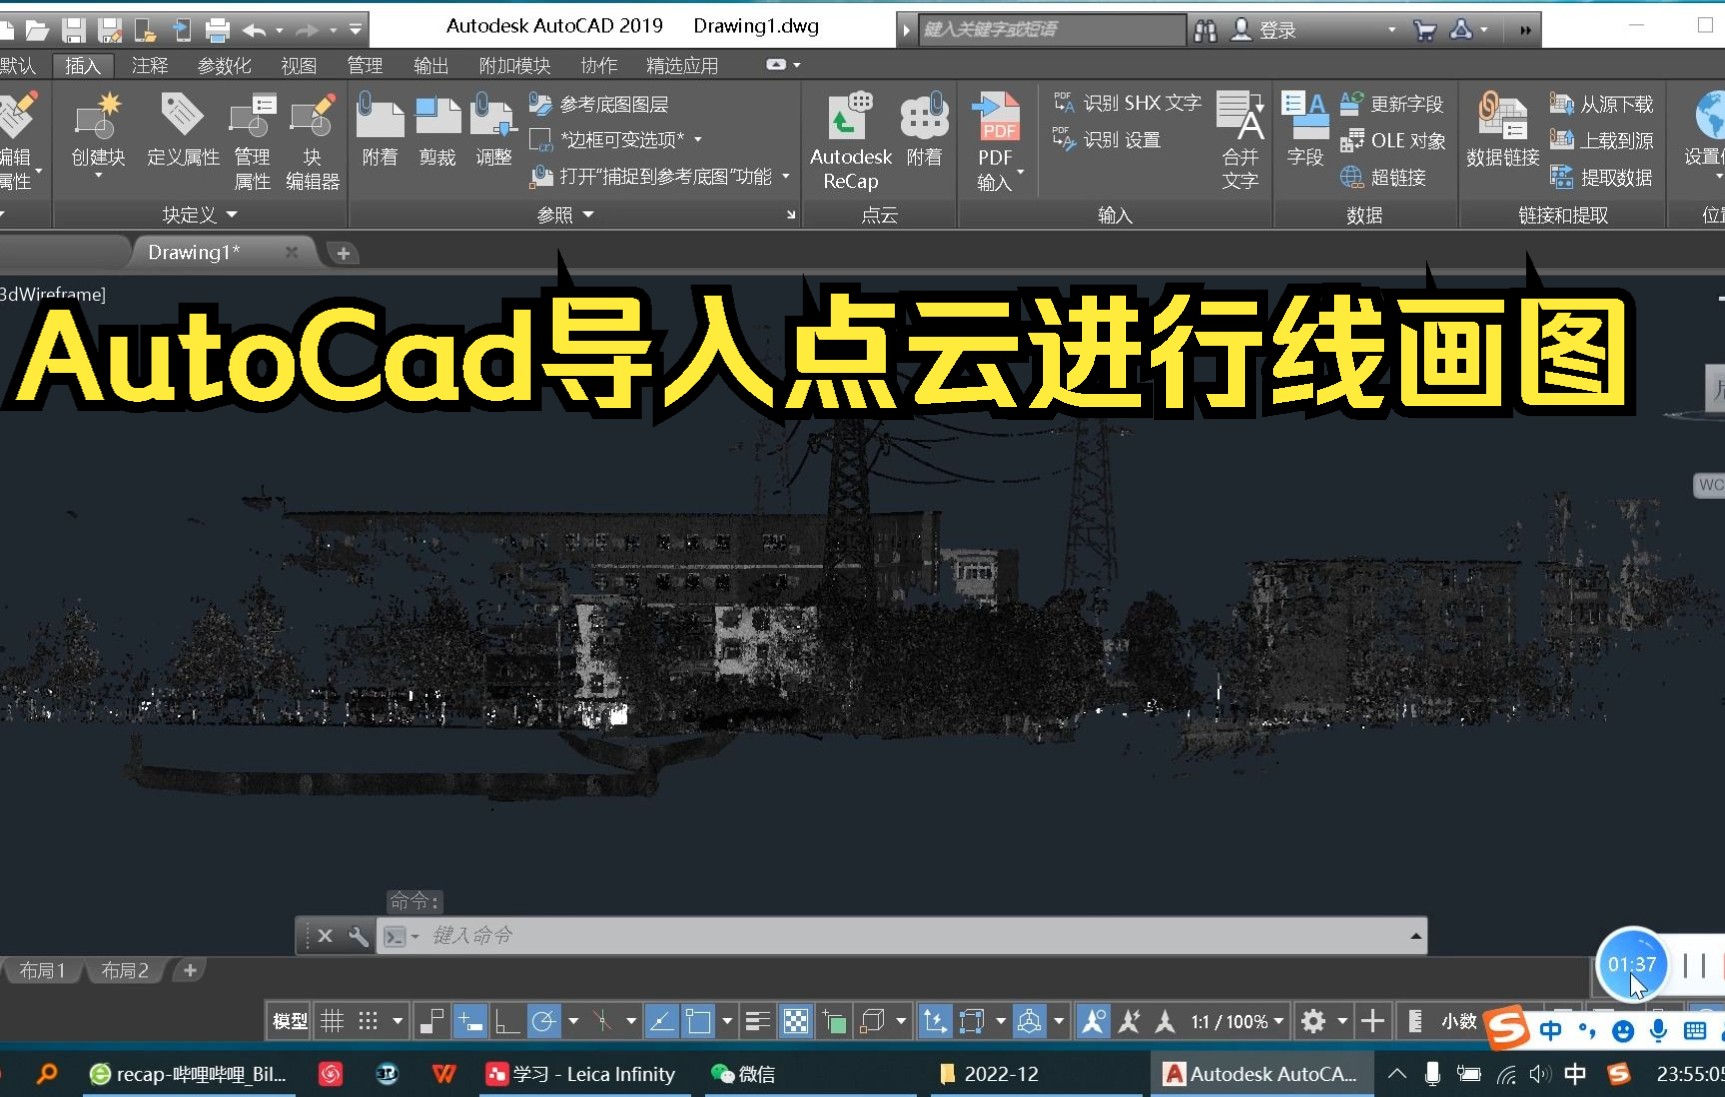Viewport: 1725px width, 1097px height.
Task: Open Manage Attributes (管理属性) tool
Action: pos(252,140)
